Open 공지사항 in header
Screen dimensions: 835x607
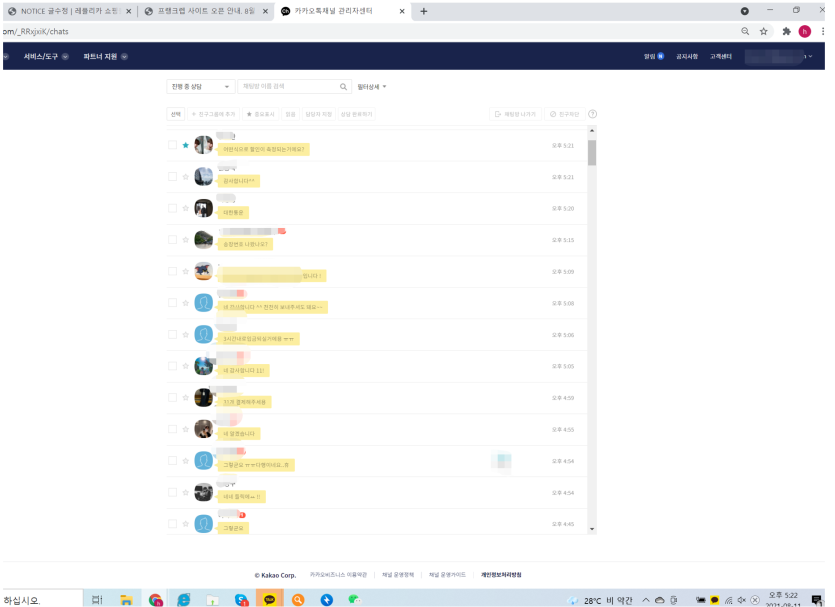[x=687, y=56]
